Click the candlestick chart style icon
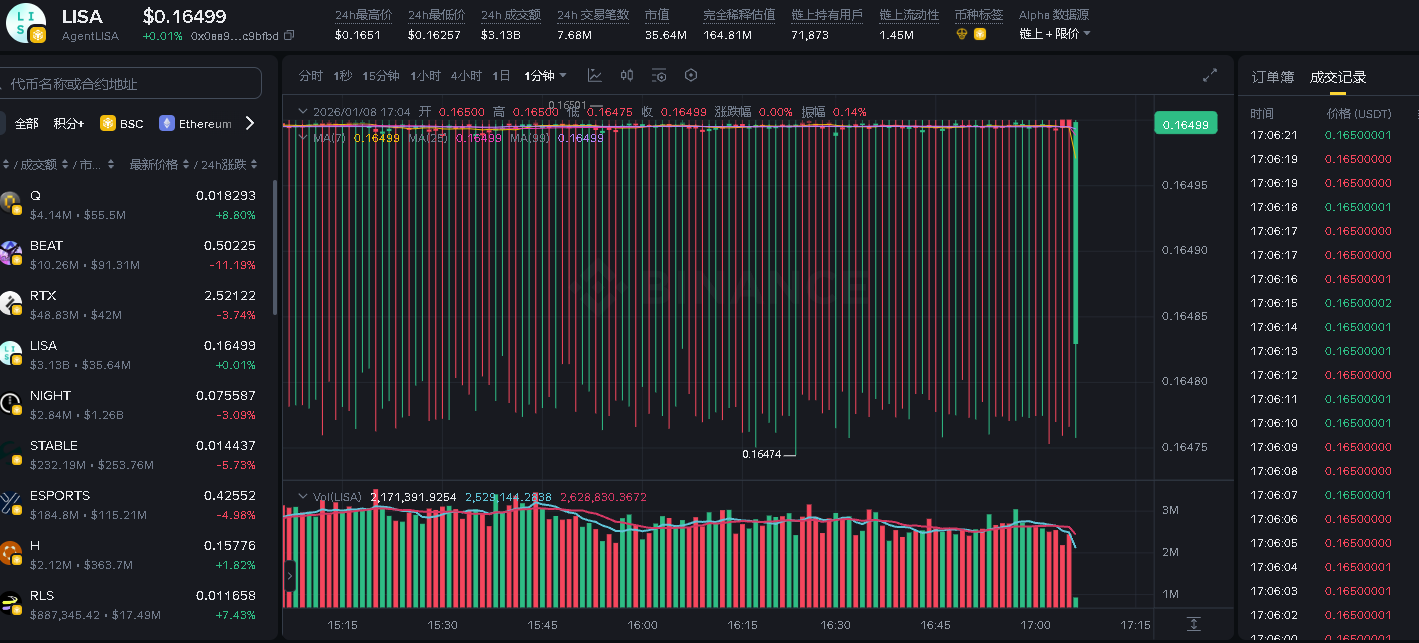1419x643 pixels. pos(627,76)
